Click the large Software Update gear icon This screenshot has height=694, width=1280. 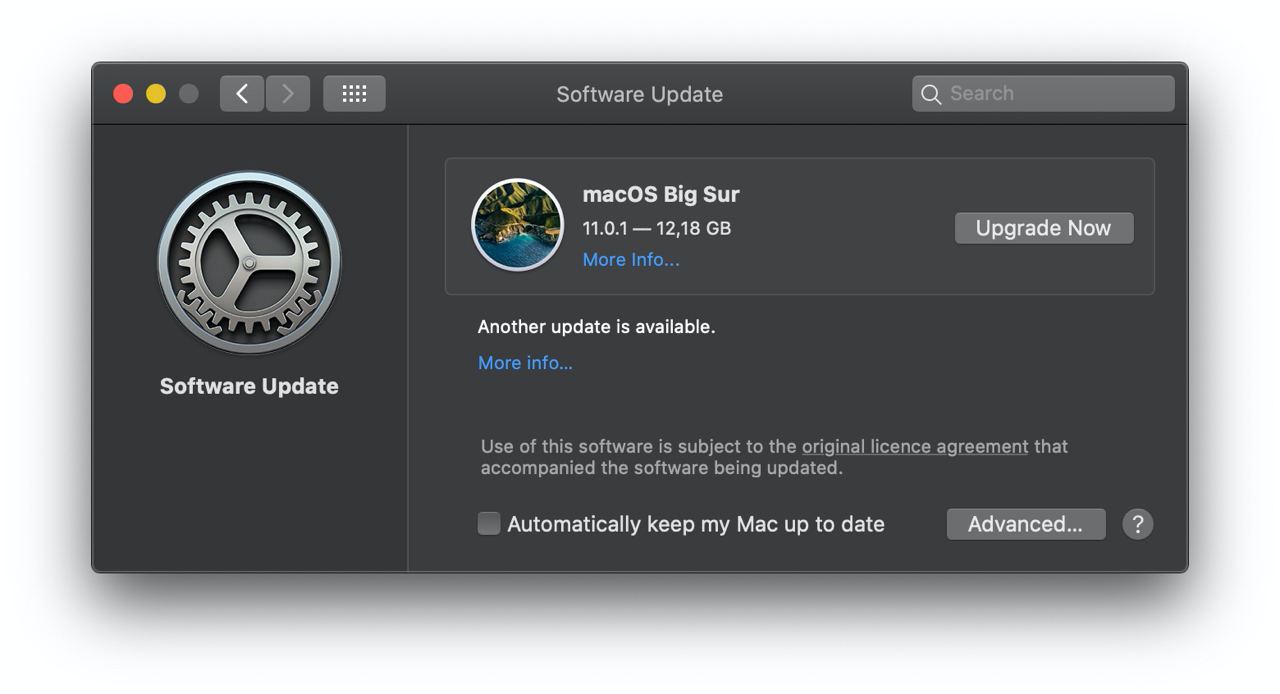pos(249,263)
